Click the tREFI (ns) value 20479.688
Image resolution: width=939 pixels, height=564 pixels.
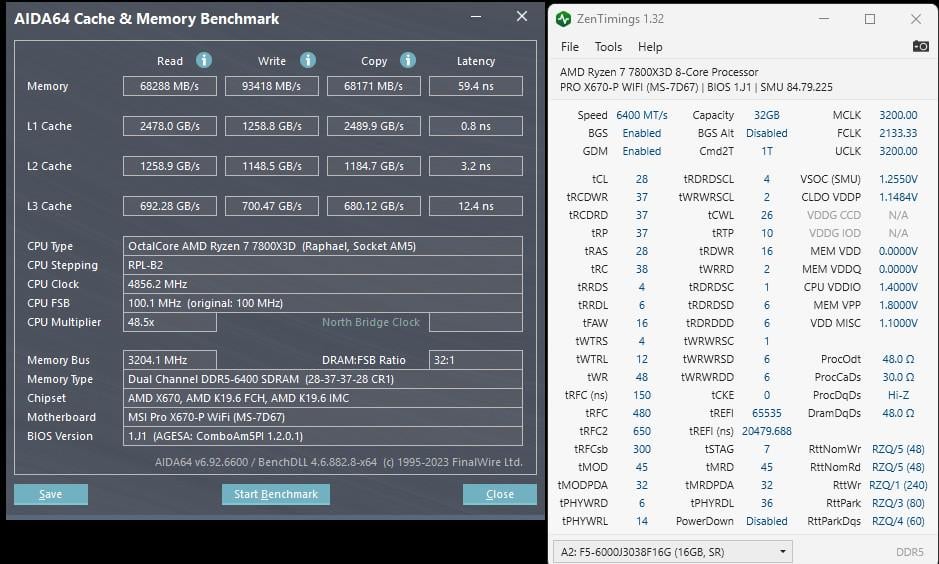(x=767, y=431)
